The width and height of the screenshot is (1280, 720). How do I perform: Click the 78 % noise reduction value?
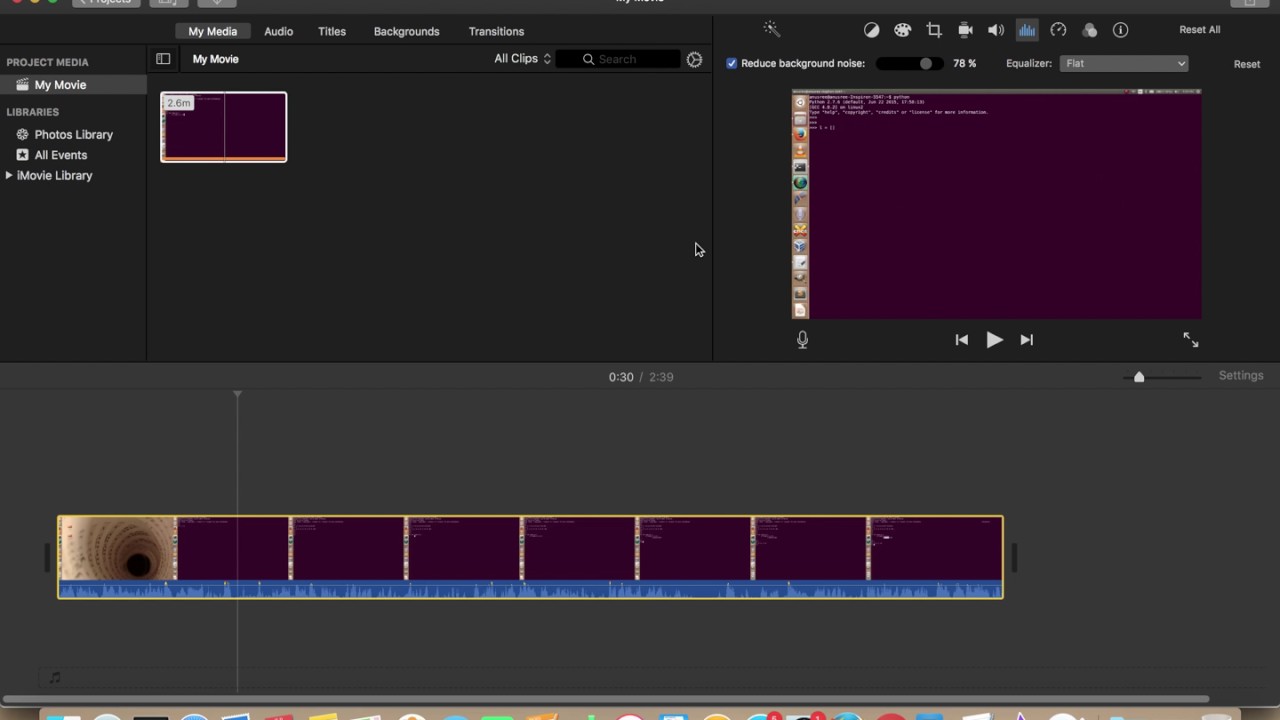coord(964,63)
